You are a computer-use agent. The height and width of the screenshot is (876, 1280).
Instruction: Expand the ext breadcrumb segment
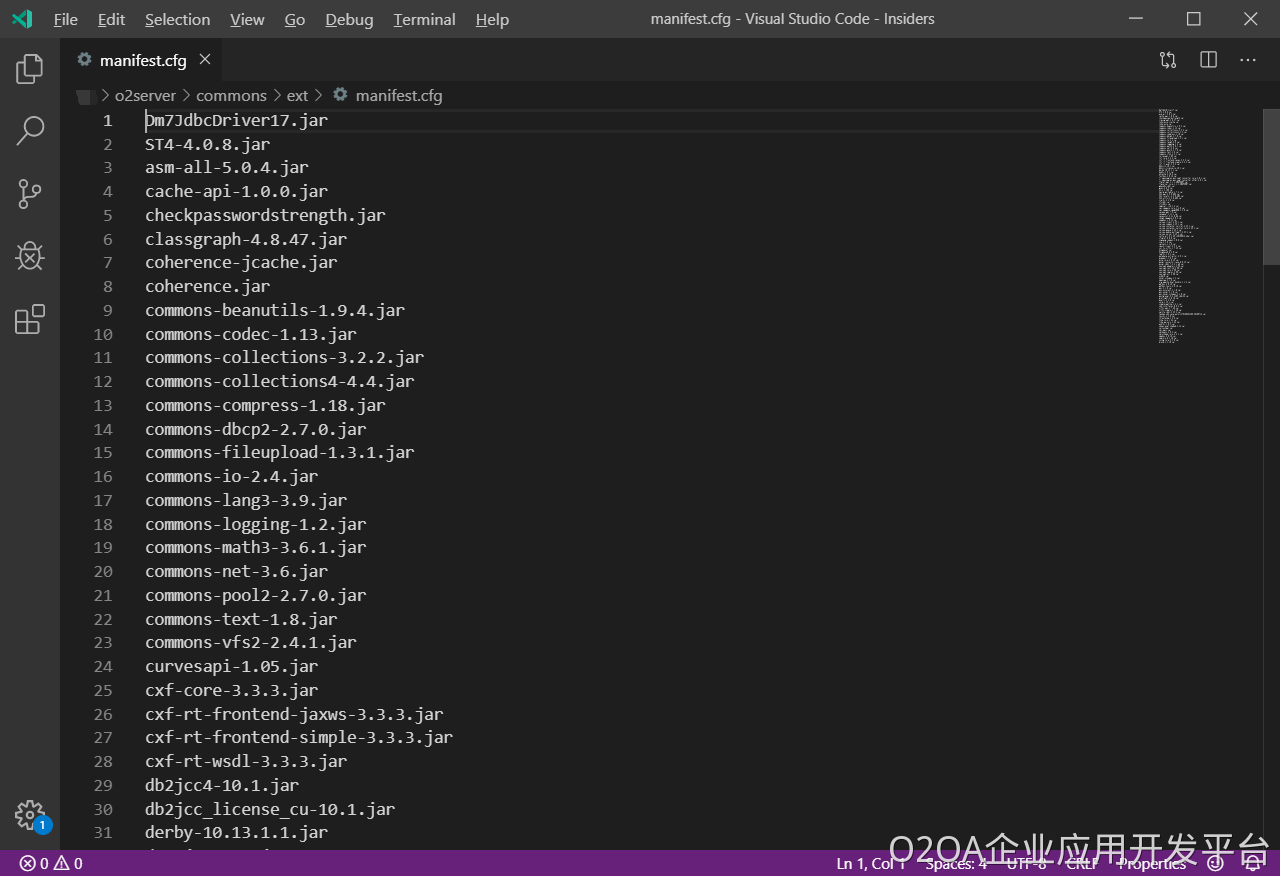[x=297, y=96]
